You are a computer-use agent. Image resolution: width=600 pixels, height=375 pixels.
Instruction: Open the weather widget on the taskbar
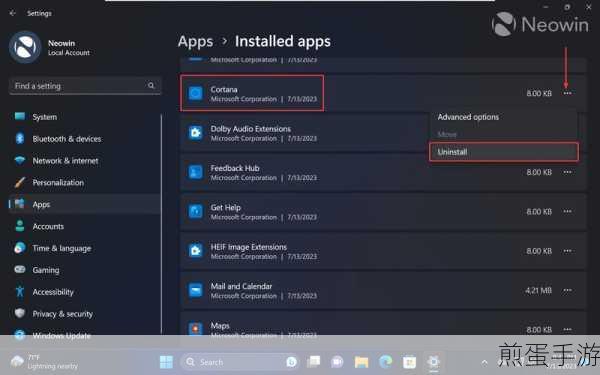[x=44, y=362]
